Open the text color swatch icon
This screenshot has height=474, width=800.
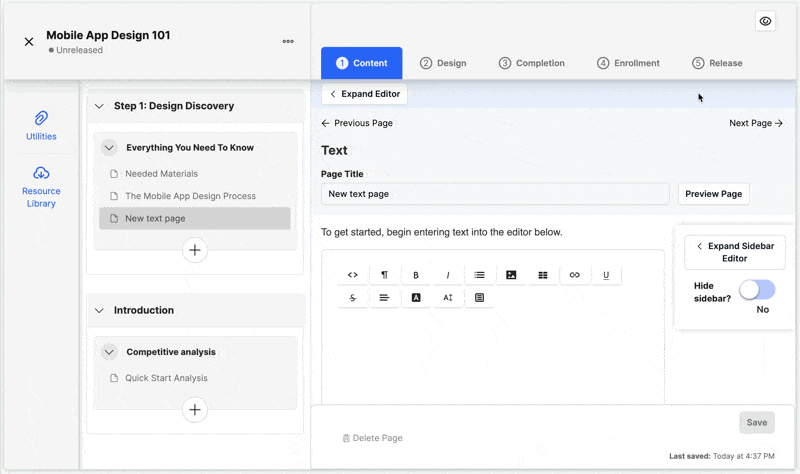[416, 297]
